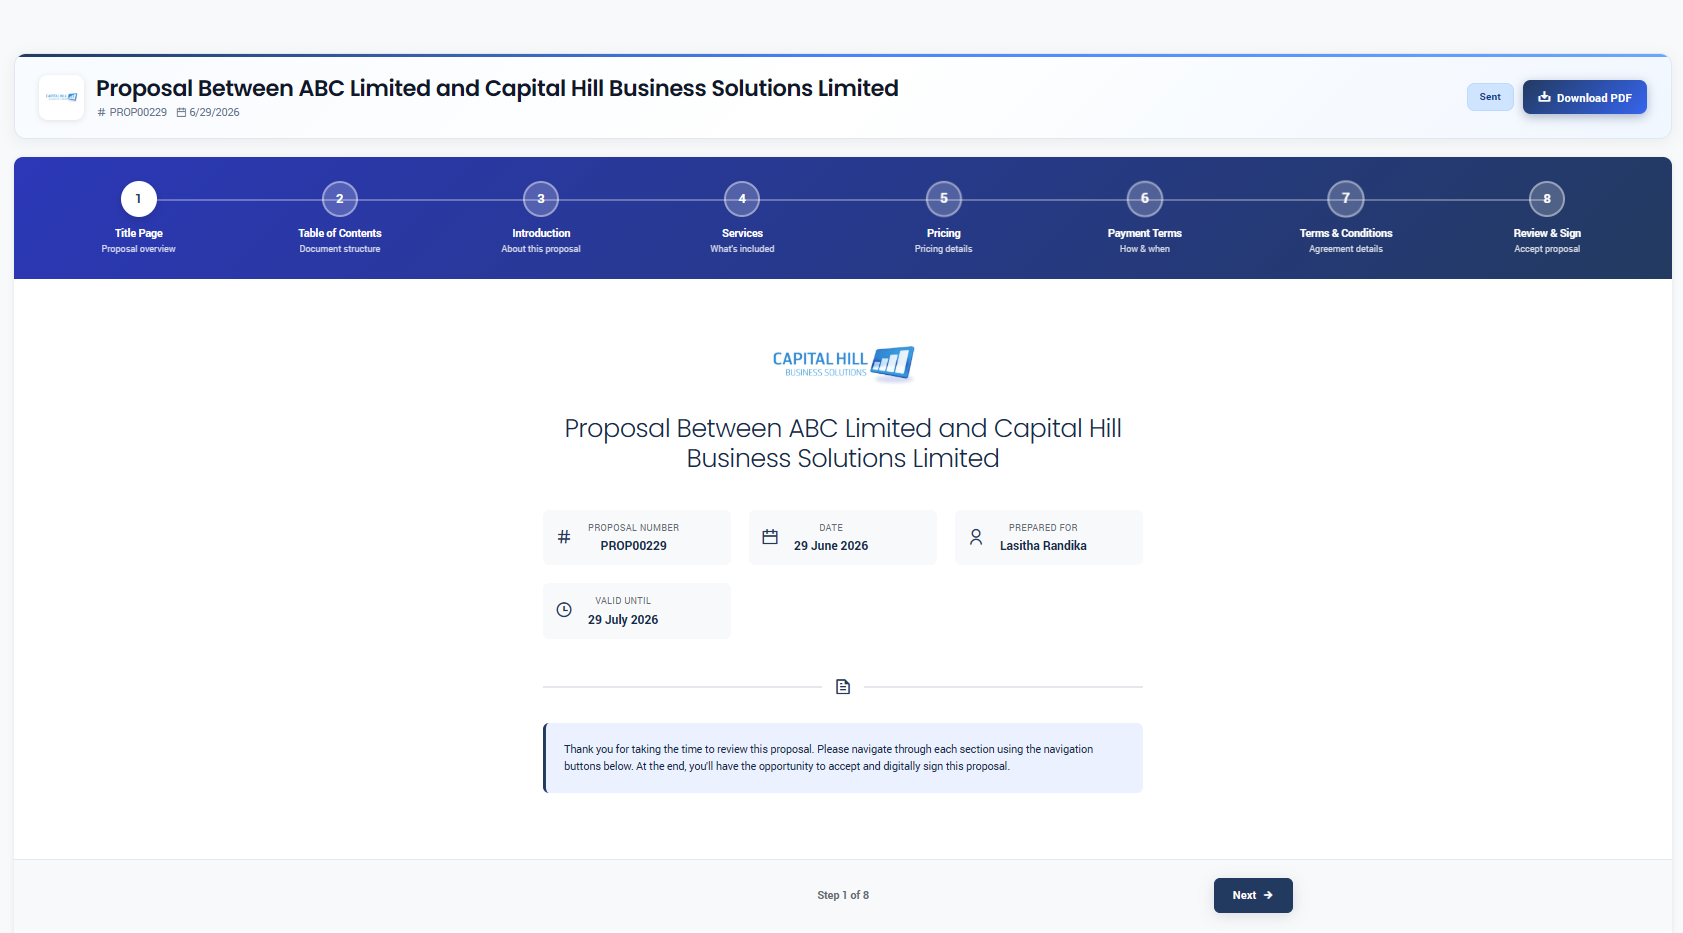Switch to the Introduction tab label

pyautogui.click(x=541, y=233)
